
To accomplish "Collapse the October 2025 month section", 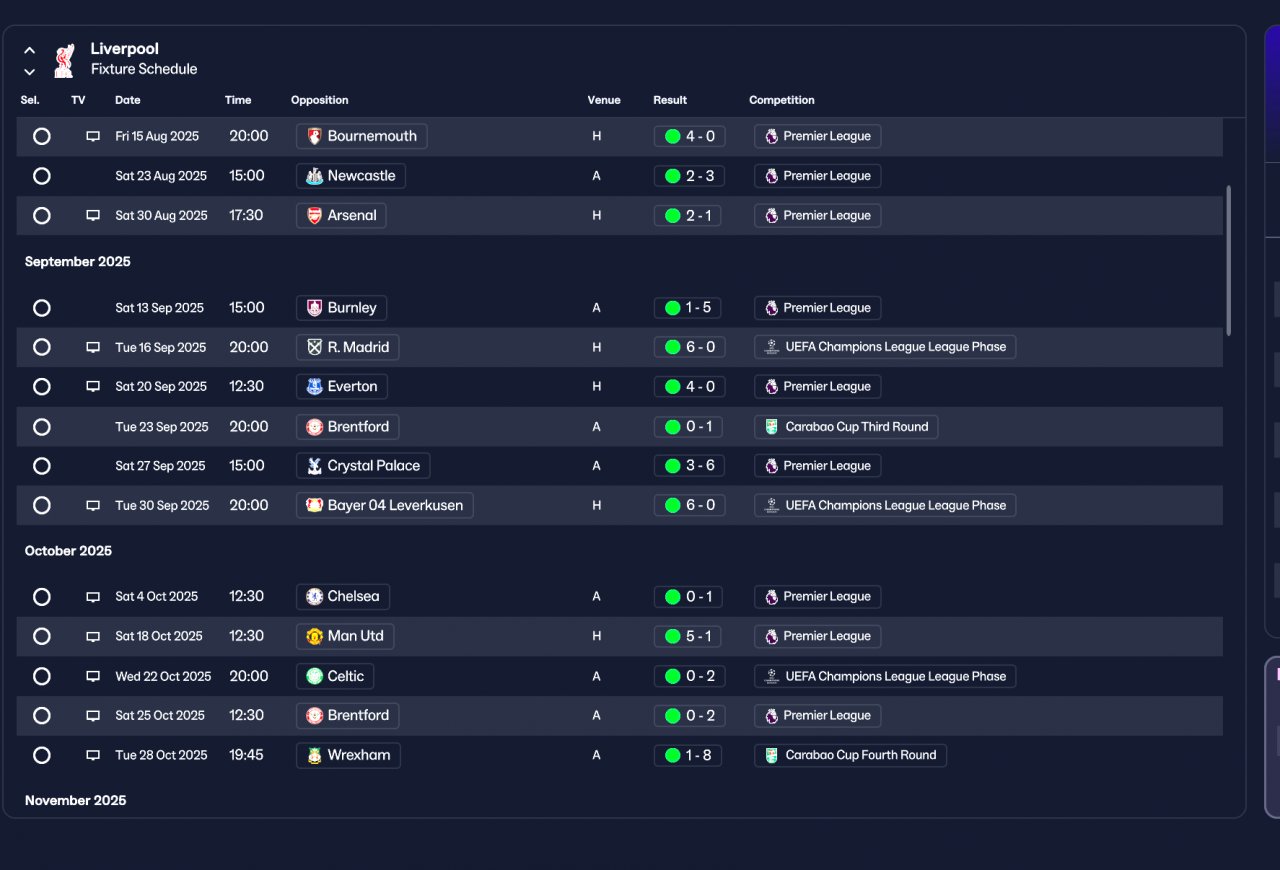I will 68,551.
